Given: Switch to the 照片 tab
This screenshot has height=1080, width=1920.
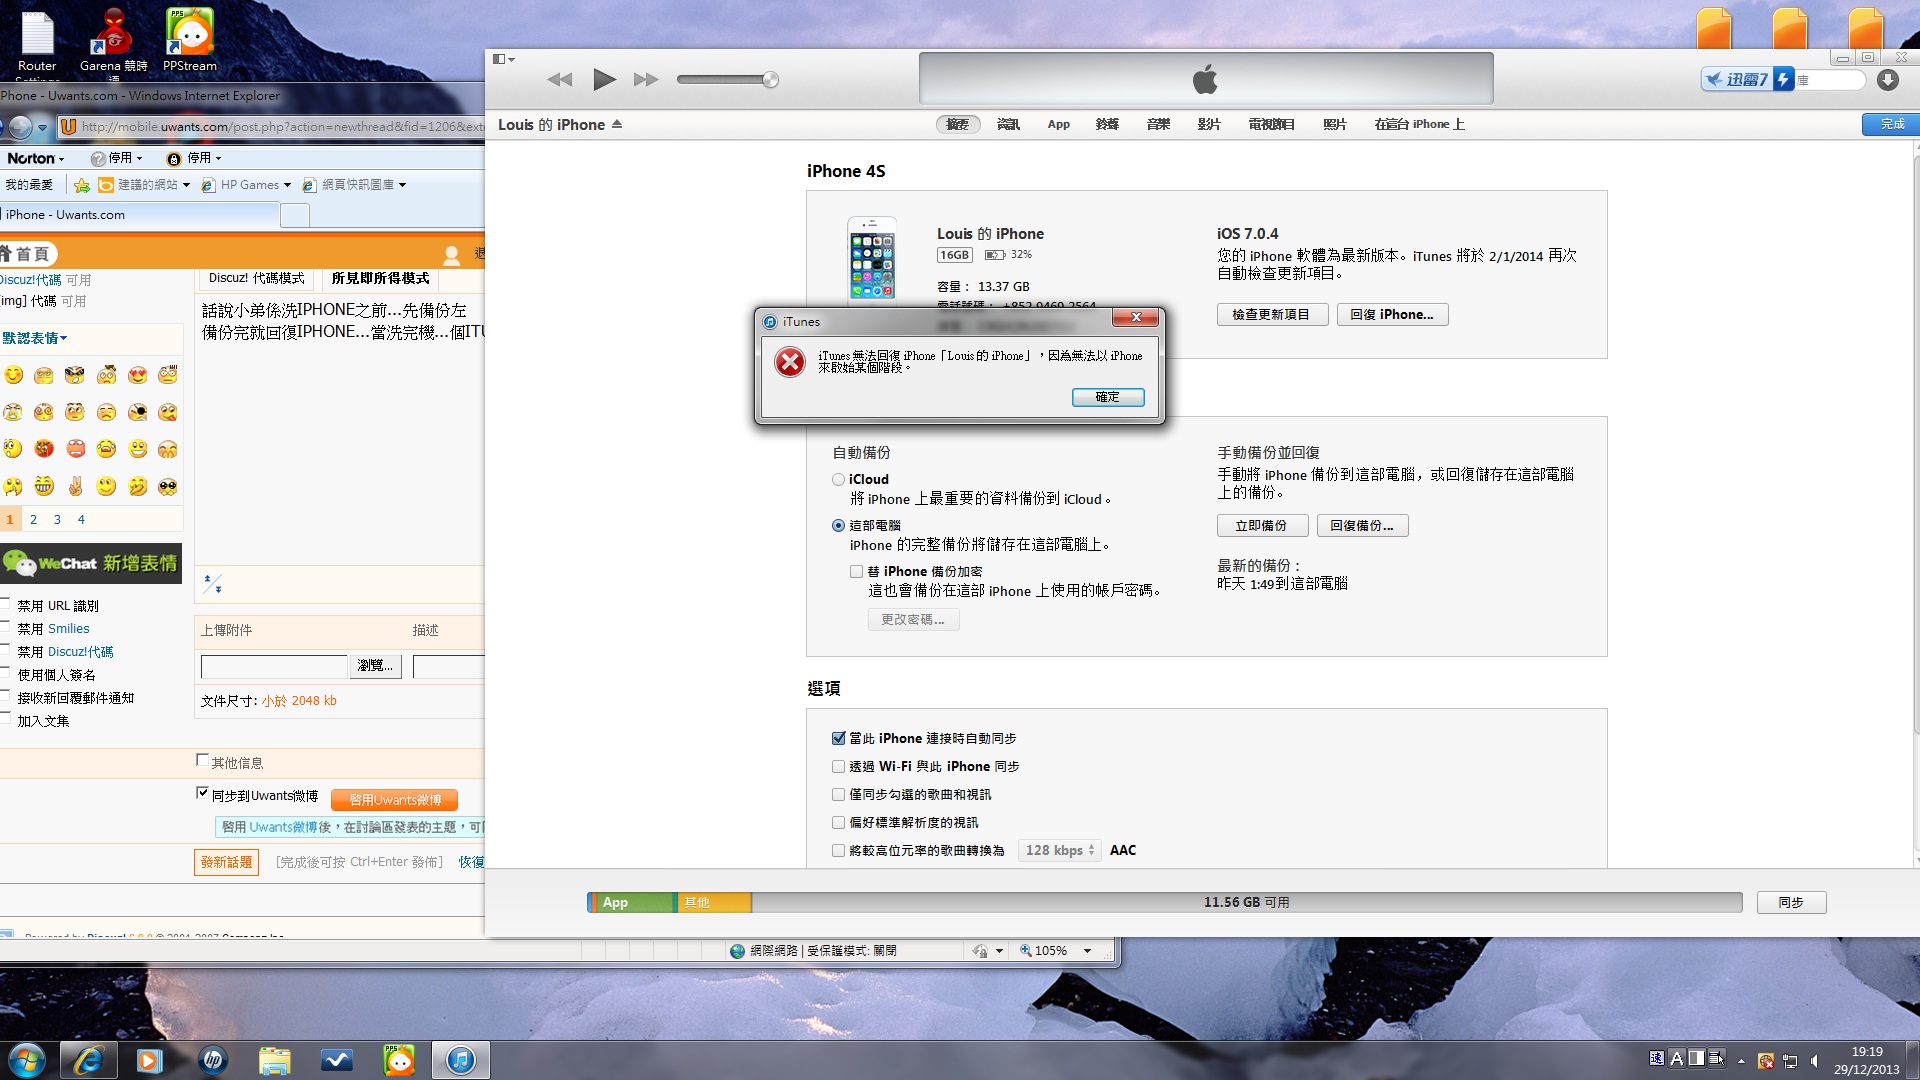Looking at the screenshot, I should (x=1334, y=125).
